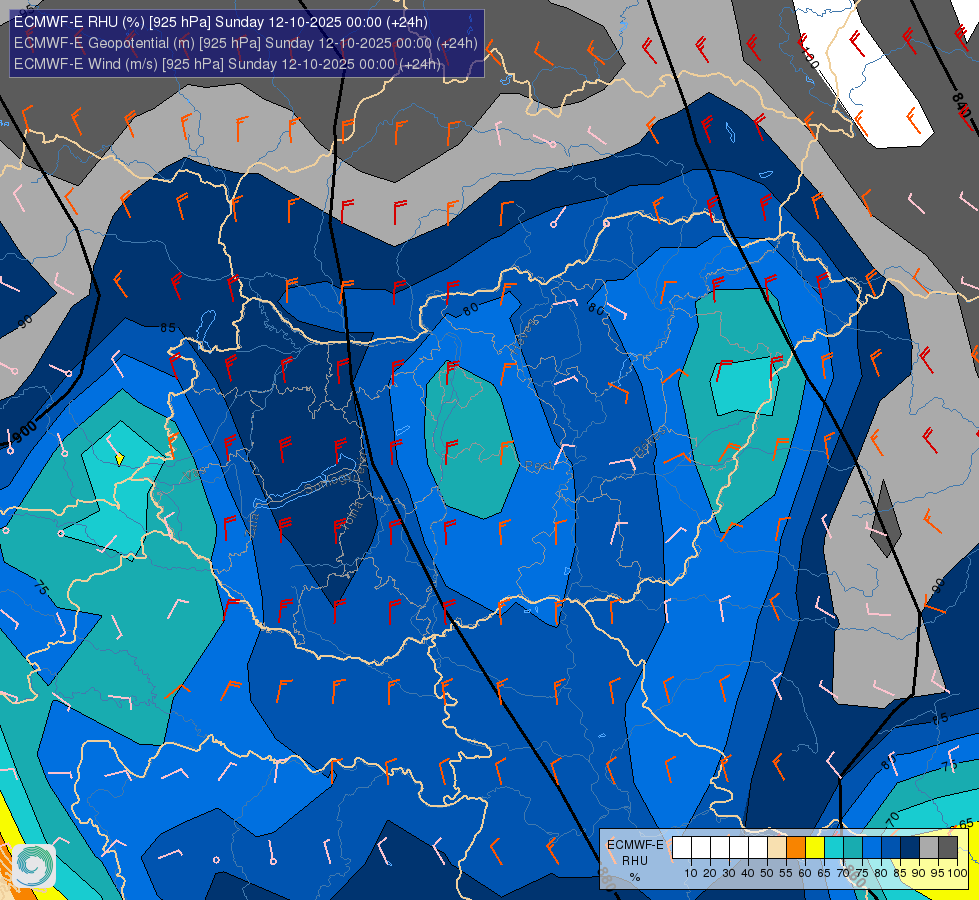The width and height of the screenshot is (979, 900).
Task: Click the faint 'Pest' place label on the map
Action: click(537, 466)
